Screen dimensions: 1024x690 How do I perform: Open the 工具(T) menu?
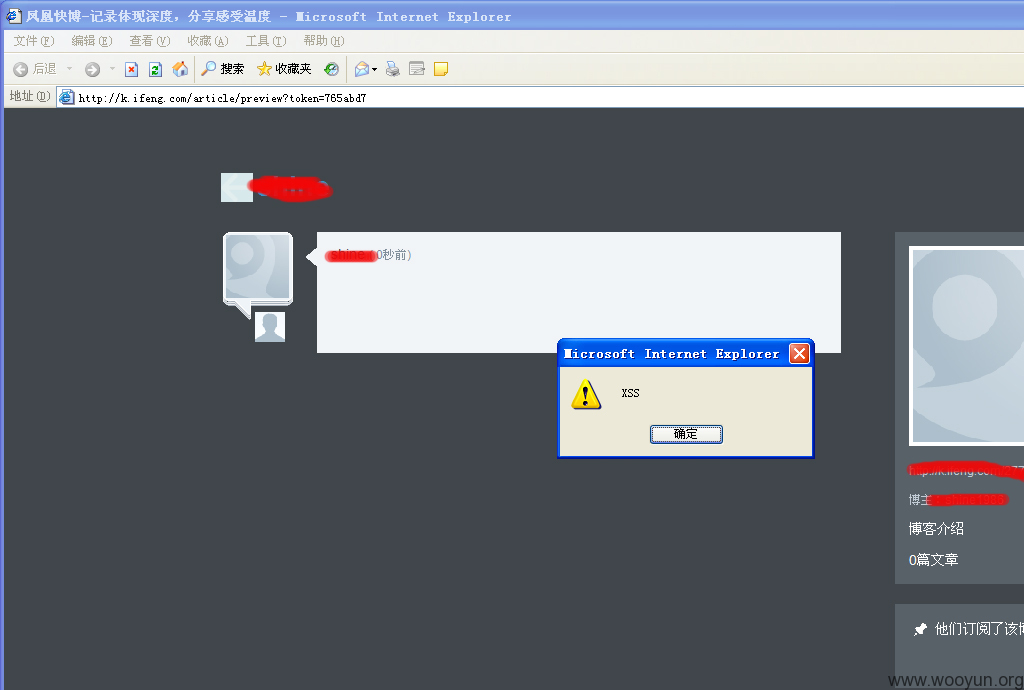pos(266,41)
